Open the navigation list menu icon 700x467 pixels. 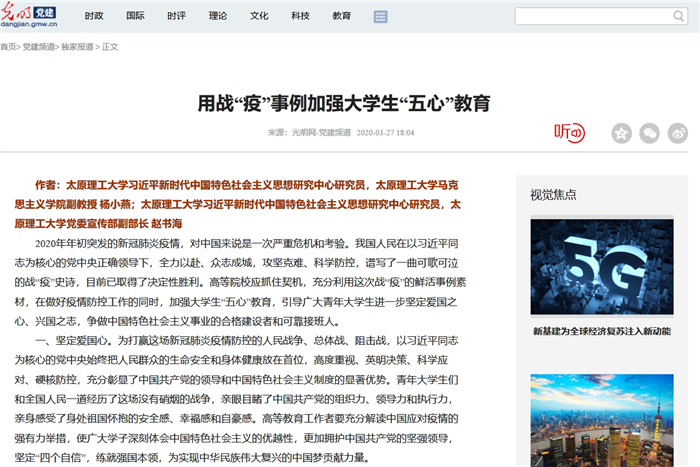[x=380, y=17]
